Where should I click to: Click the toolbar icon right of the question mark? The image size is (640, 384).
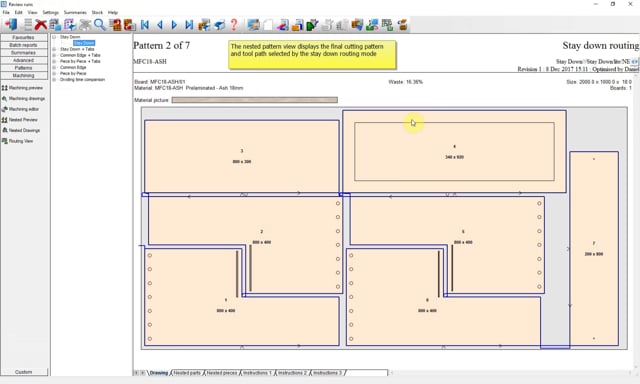click(253, 25)
